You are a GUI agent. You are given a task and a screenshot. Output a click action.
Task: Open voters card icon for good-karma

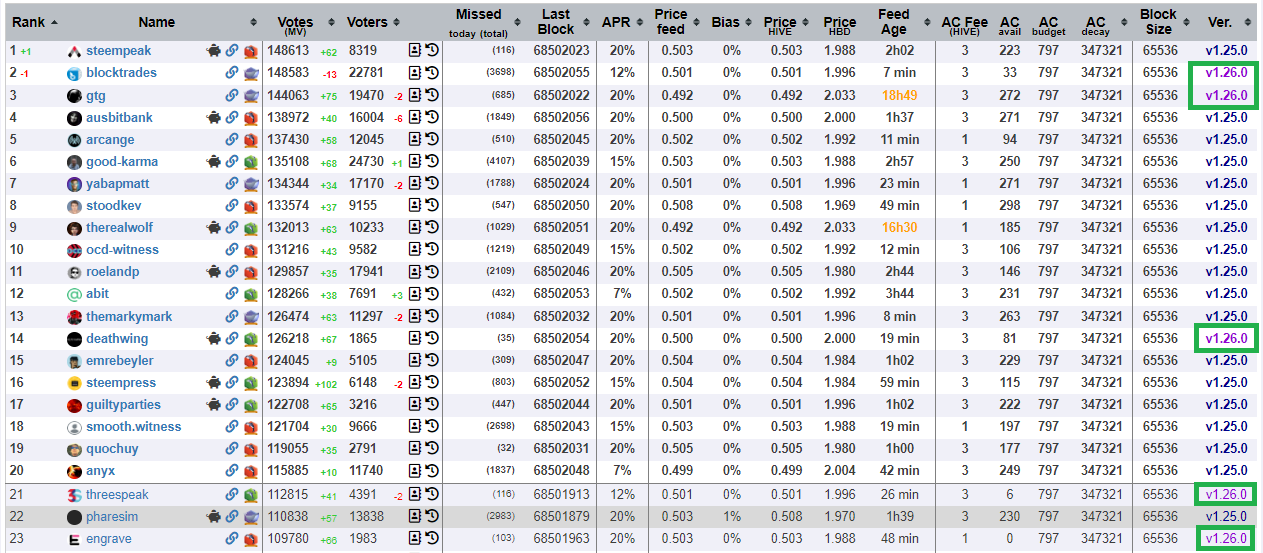(415, 161)
